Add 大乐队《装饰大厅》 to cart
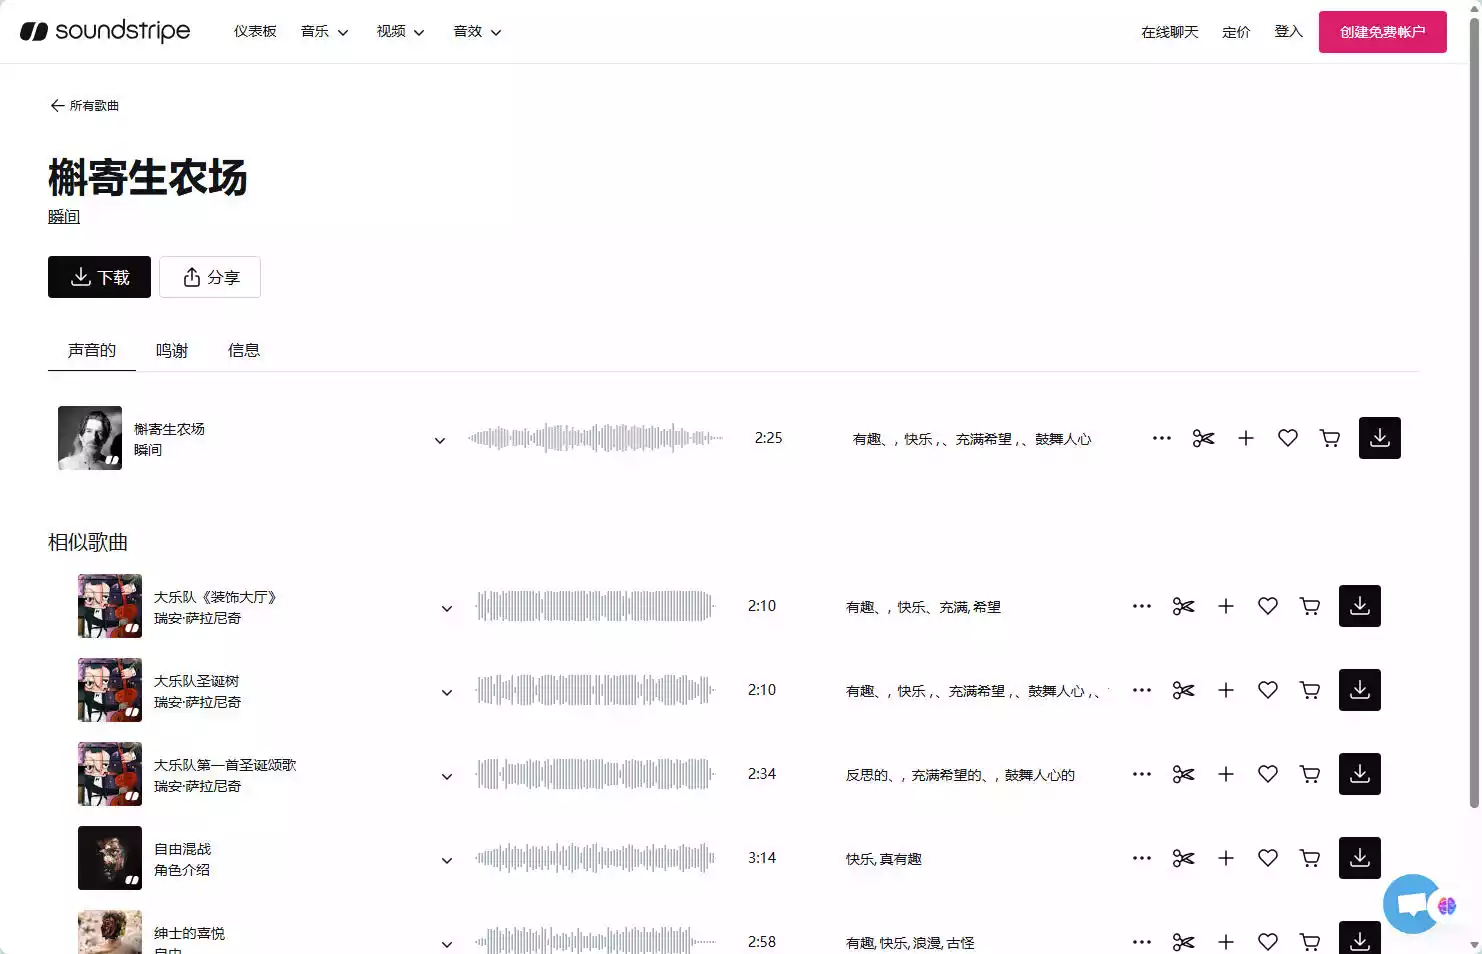Image resolution: width=1482 pixels, height=954 pixels. 1310,606
